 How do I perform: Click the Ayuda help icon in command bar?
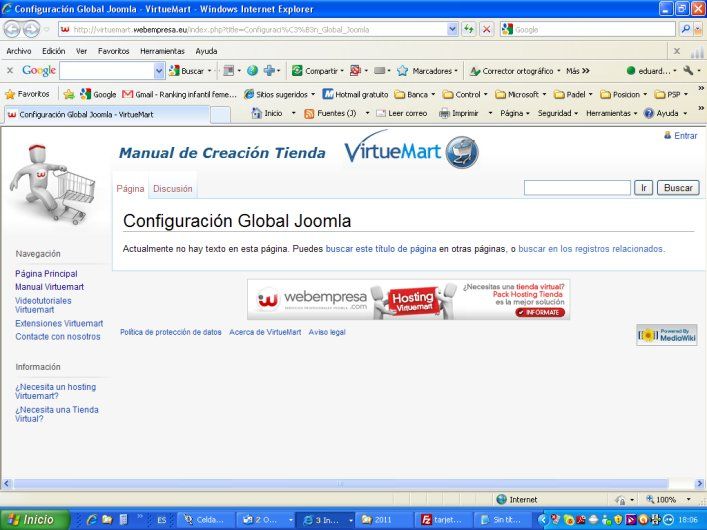point(649,113)
